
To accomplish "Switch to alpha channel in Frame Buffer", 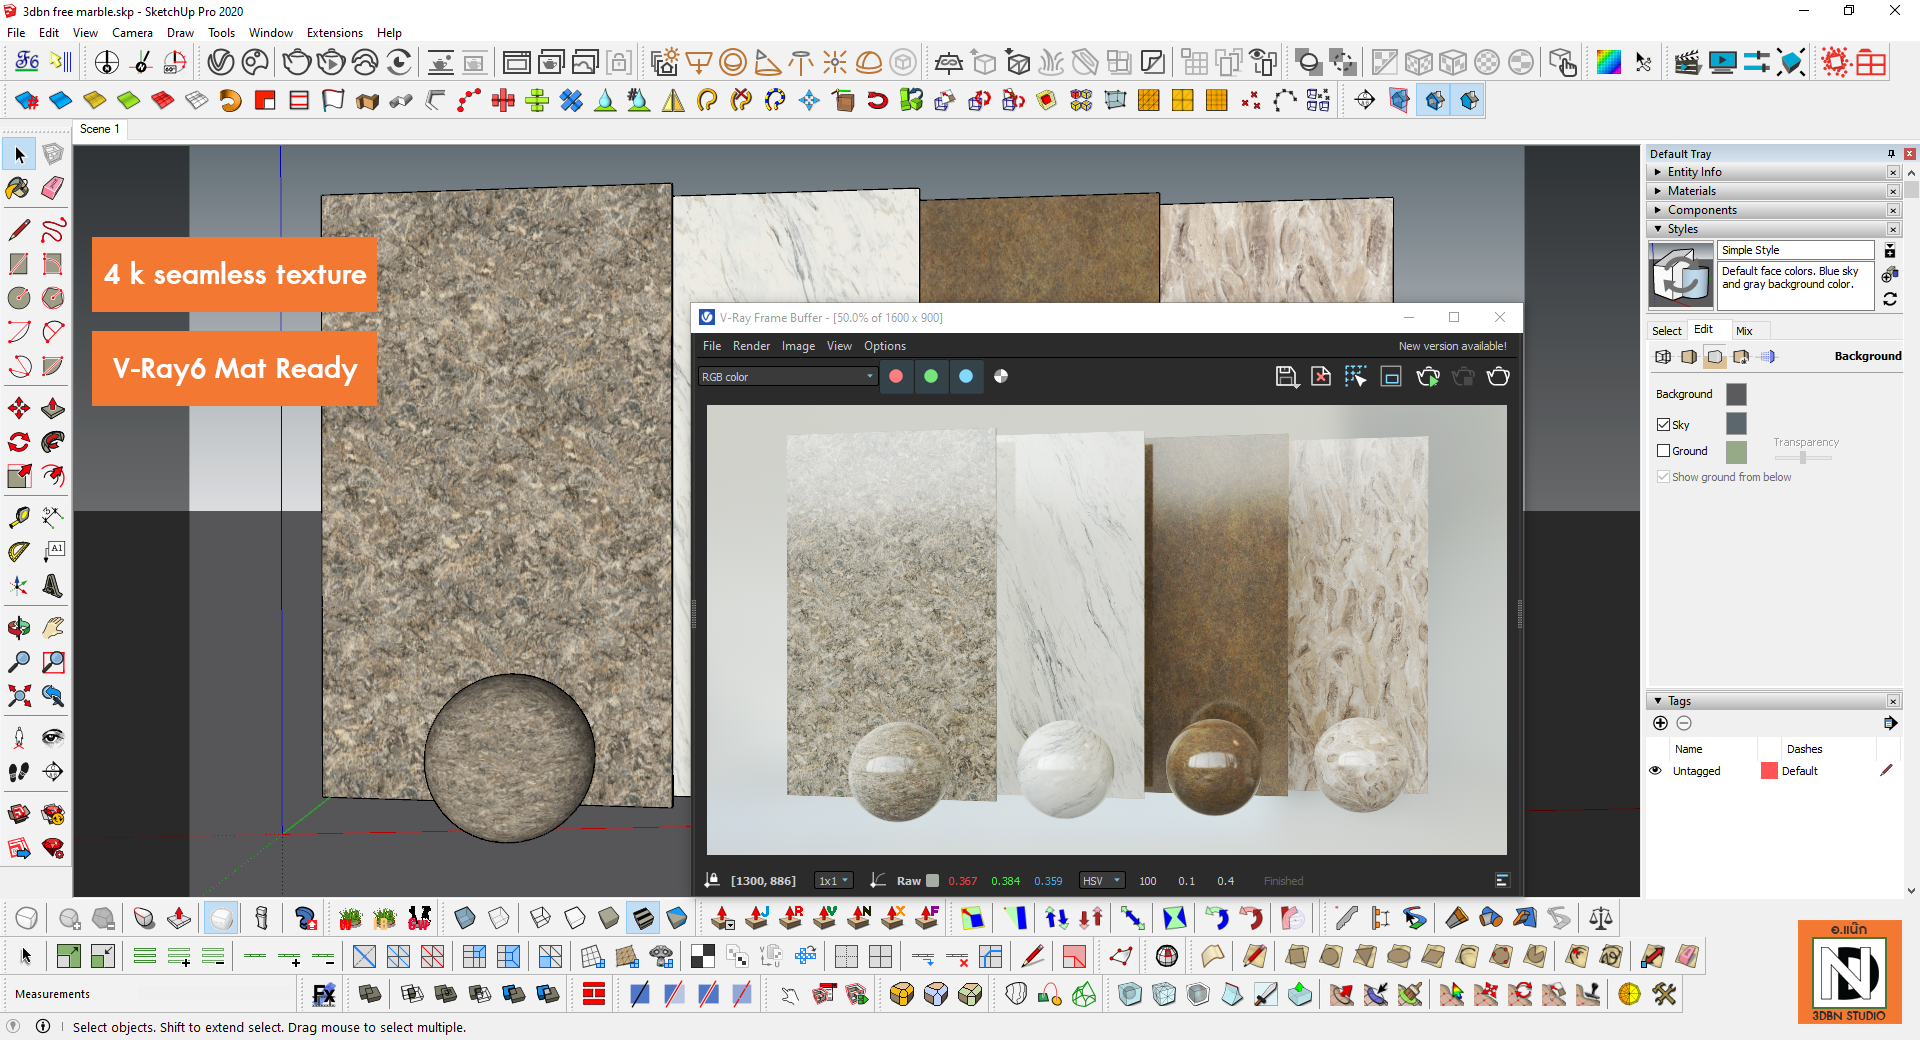I will [x=1001, y=377].
